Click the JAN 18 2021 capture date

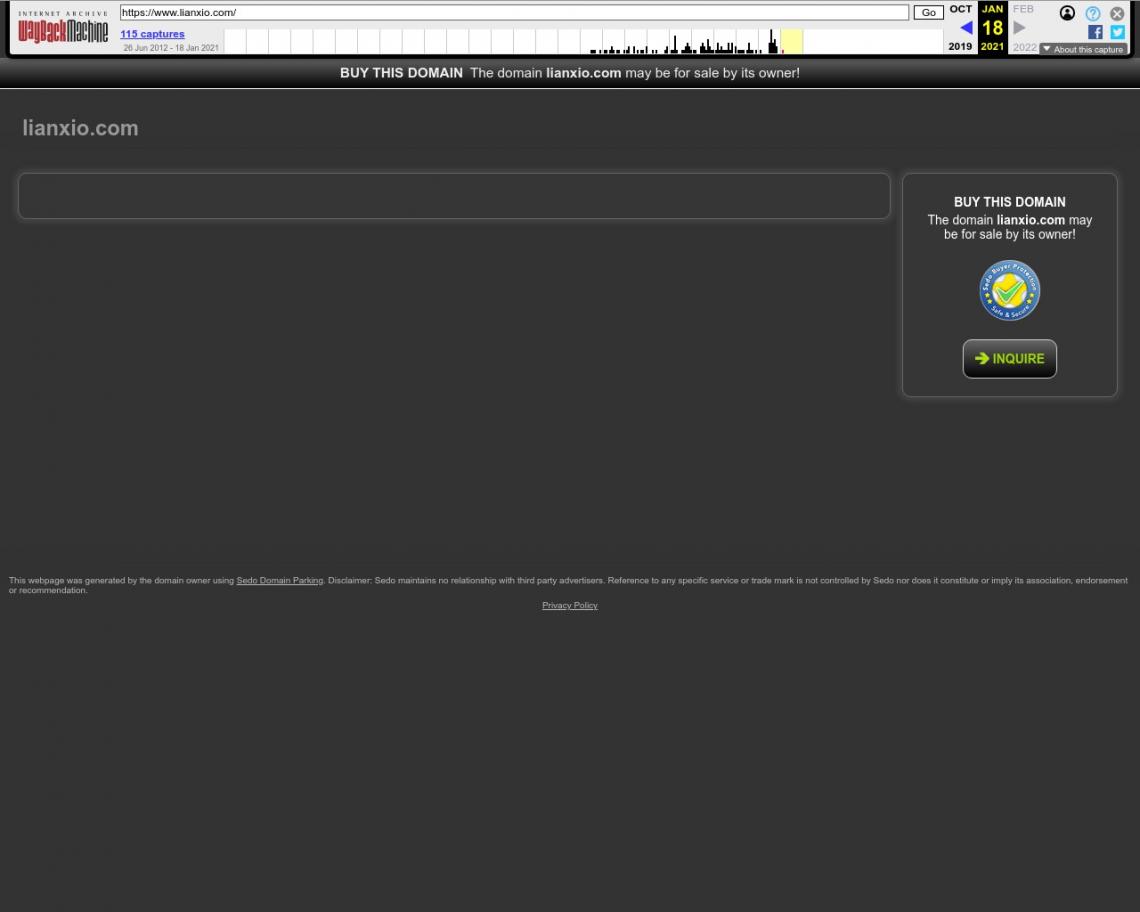coord(992,28)
